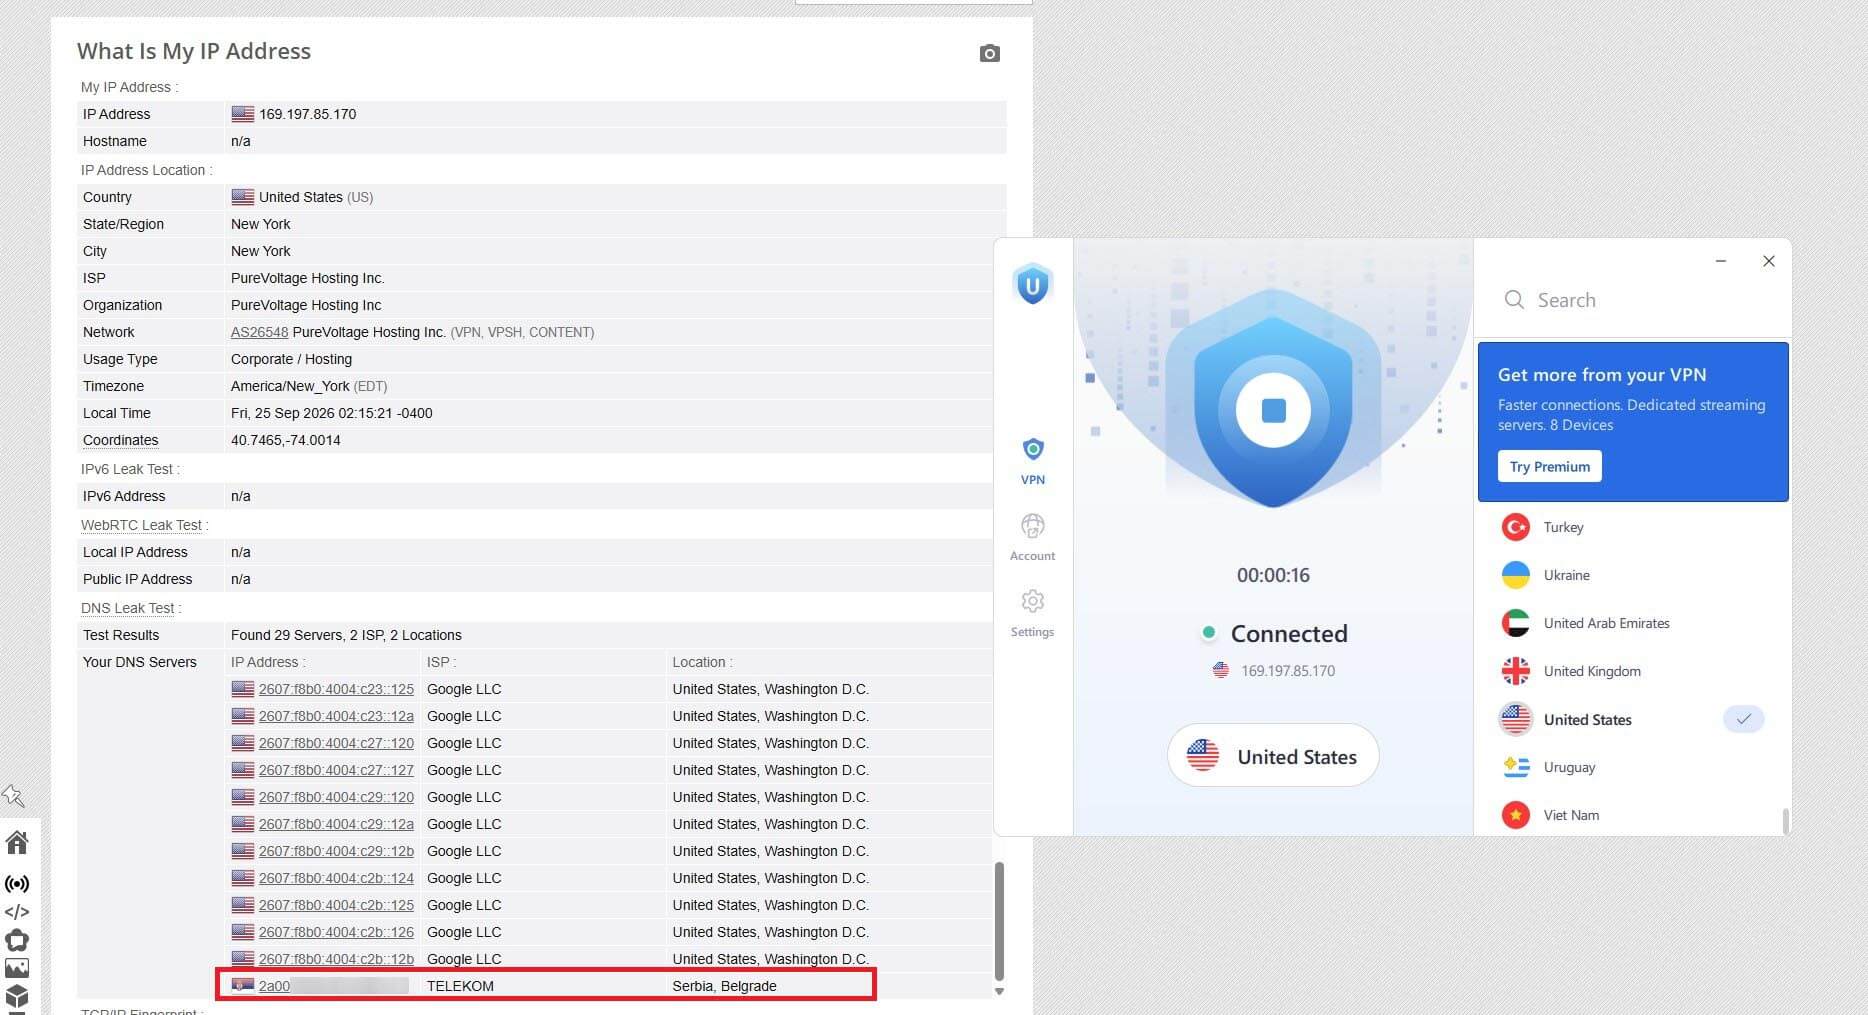This screenshot has height=1015, width=1868.
Task: Open DNS server 2607:f8b0:4004:c2b::126 link
Action: click(x=336, y=932)
